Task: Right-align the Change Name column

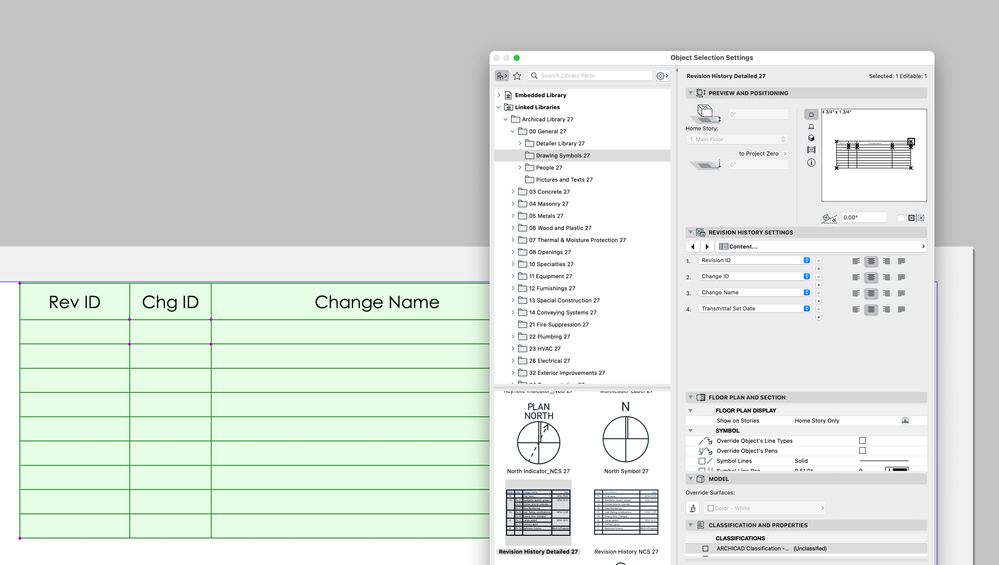Action: [886, 293]
